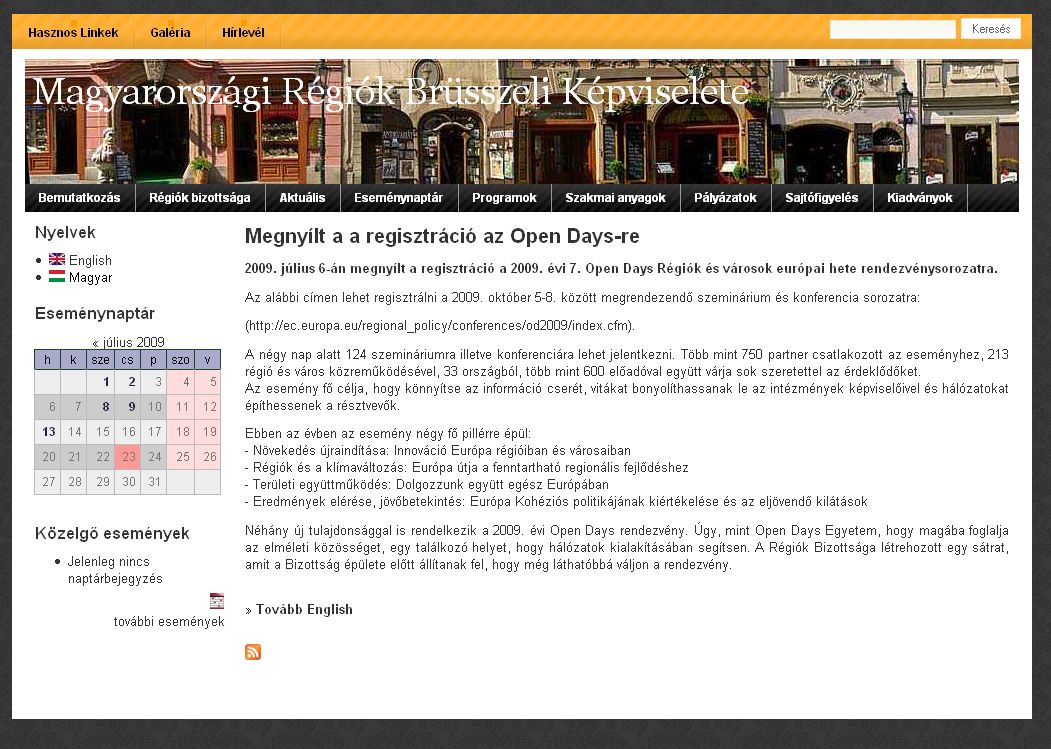Open the Hasznos Linkek menu
1051x749 pixels.
[x=73, y=32]
